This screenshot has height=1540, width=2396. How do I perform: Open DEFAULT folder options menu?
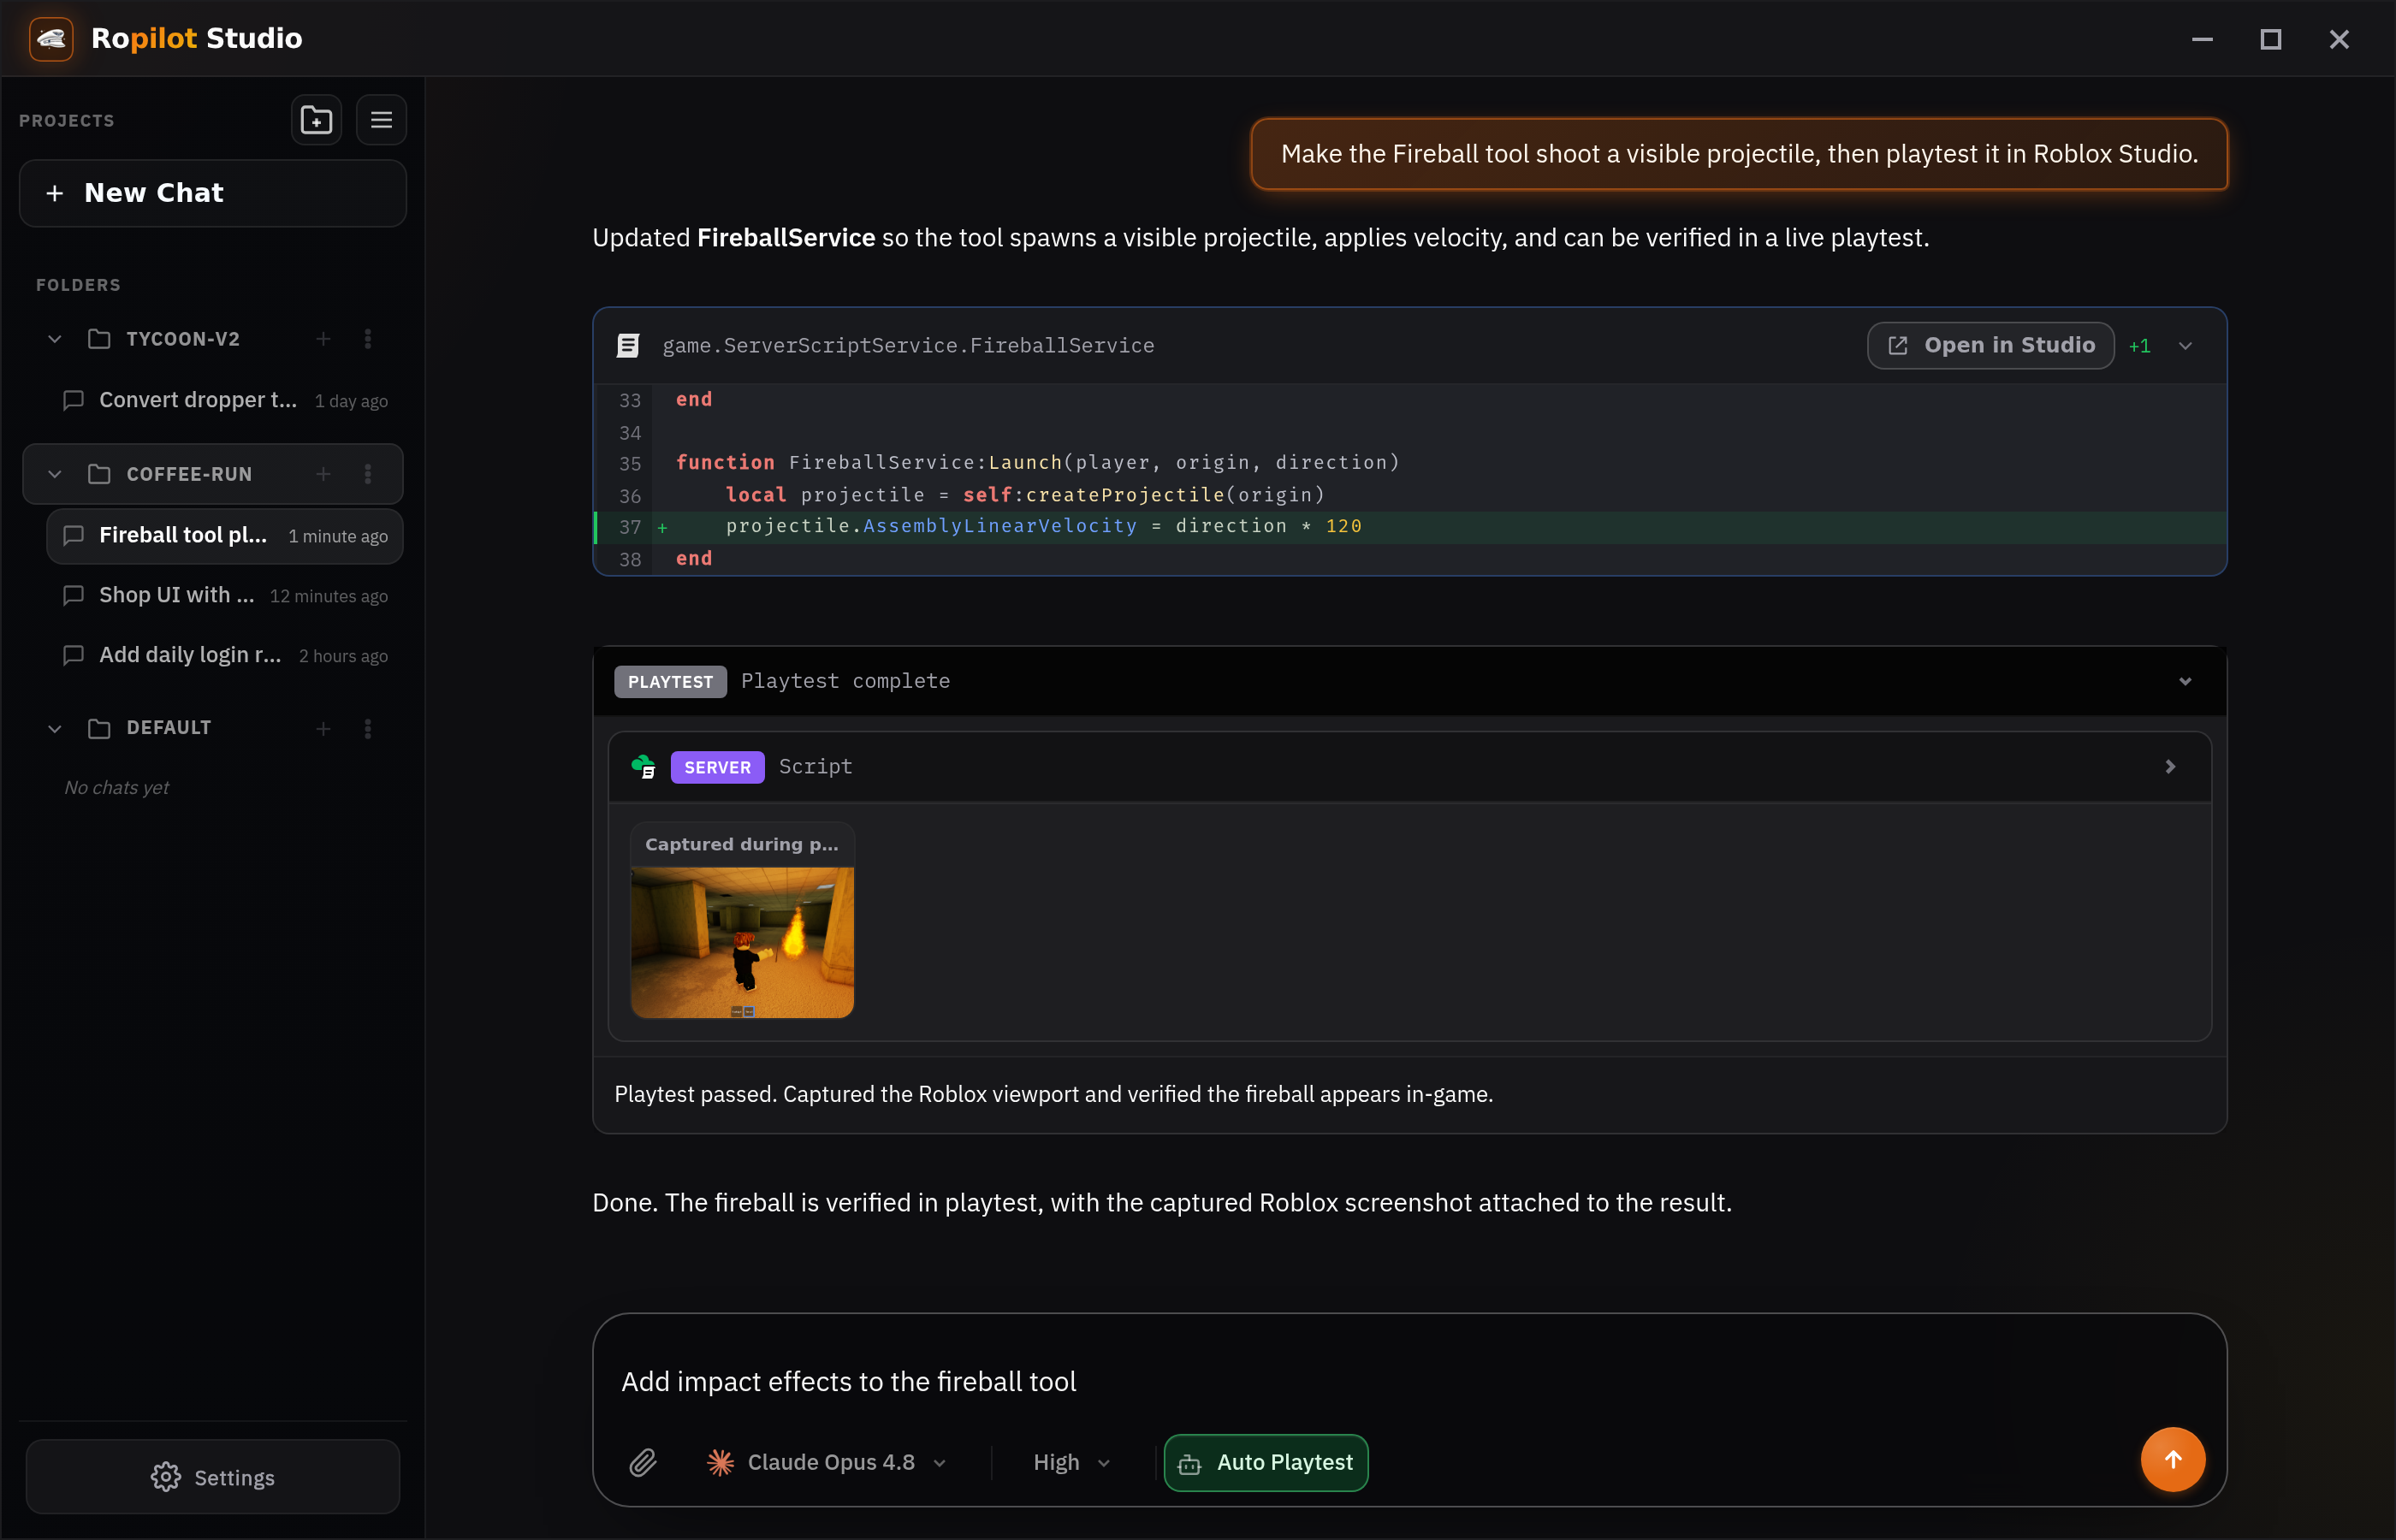[x=368, y=729]
